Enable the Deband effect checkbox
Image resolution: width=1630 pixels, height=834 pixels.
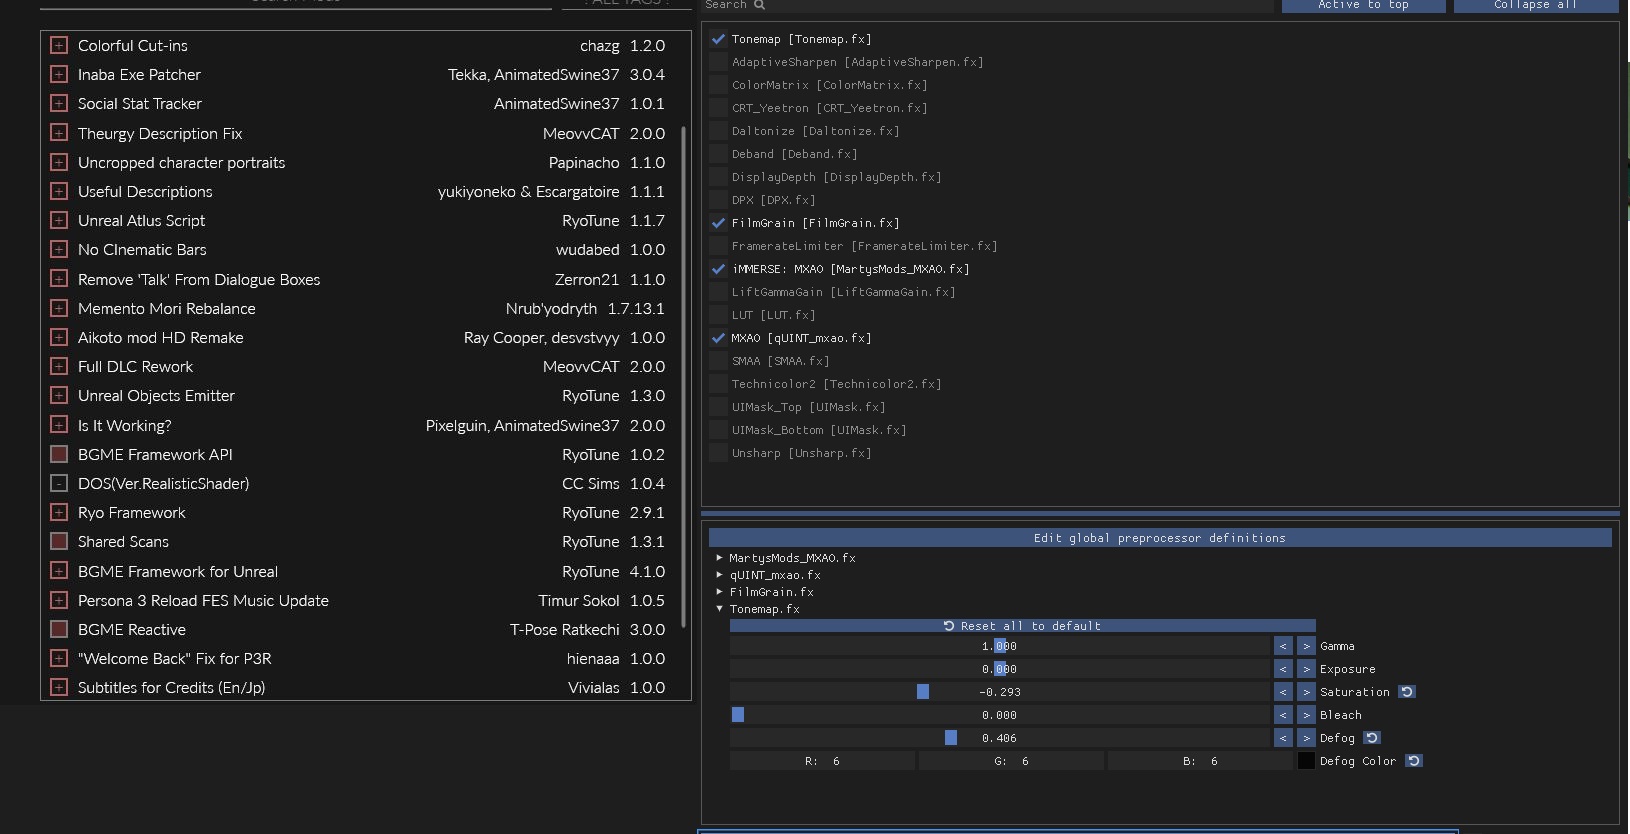(718, 154)
